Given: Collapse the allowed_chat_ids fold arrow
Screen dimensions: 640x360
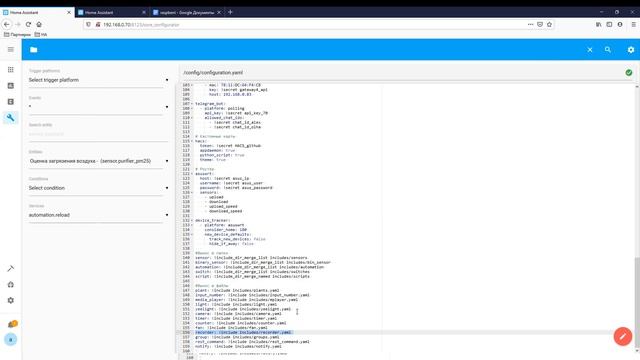Looking at the screenshot, I should coord(192,118).
